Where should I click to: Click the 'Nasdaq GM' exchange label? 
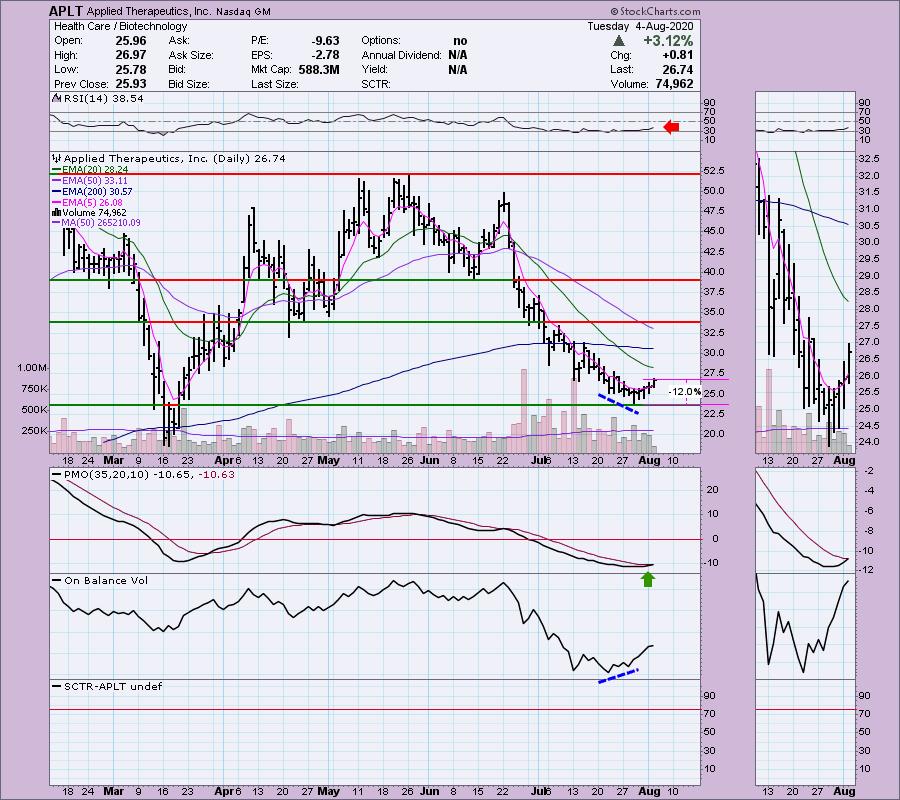click(x=243, y=11)
